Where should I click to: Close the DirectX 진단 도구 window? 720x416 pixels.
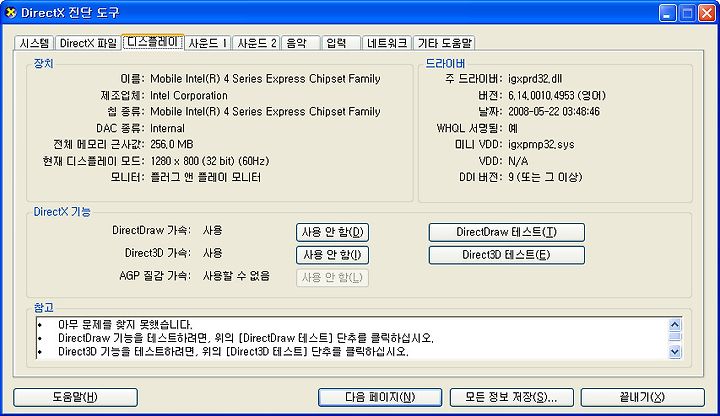(x=707, y=13)
